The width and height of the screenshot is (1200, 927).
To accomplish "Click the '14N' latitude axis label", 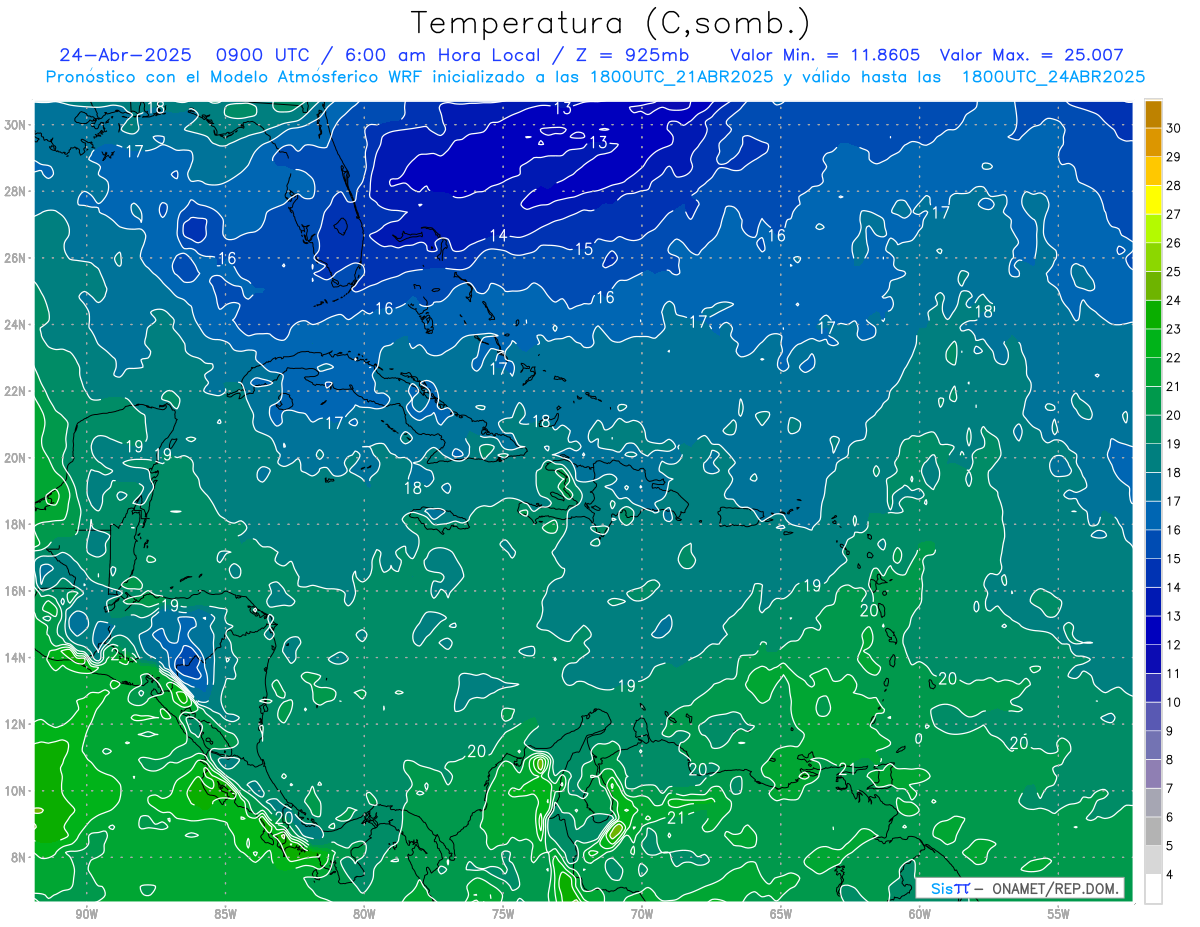I will point(16,657).
